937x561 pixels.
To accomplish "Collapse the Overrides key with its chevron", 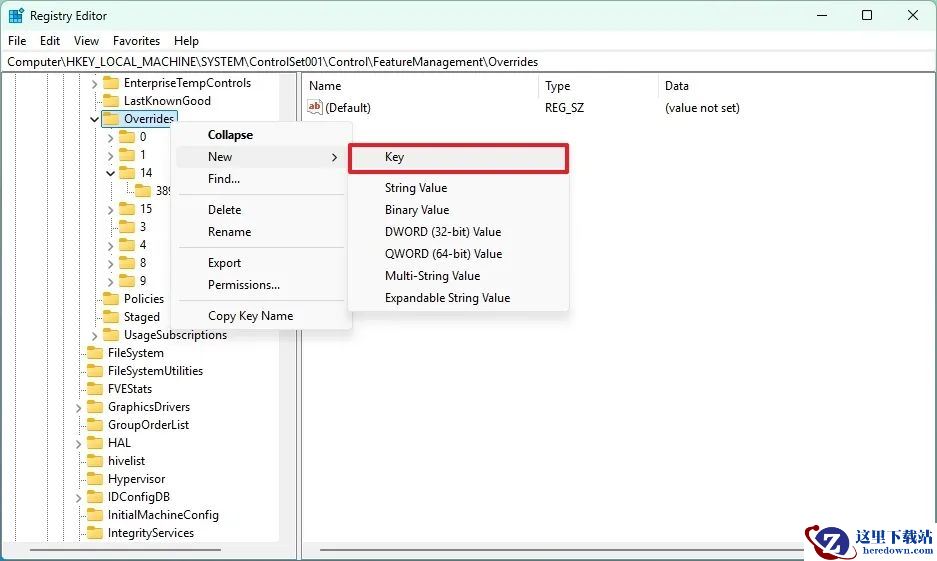I will [94, 119].
